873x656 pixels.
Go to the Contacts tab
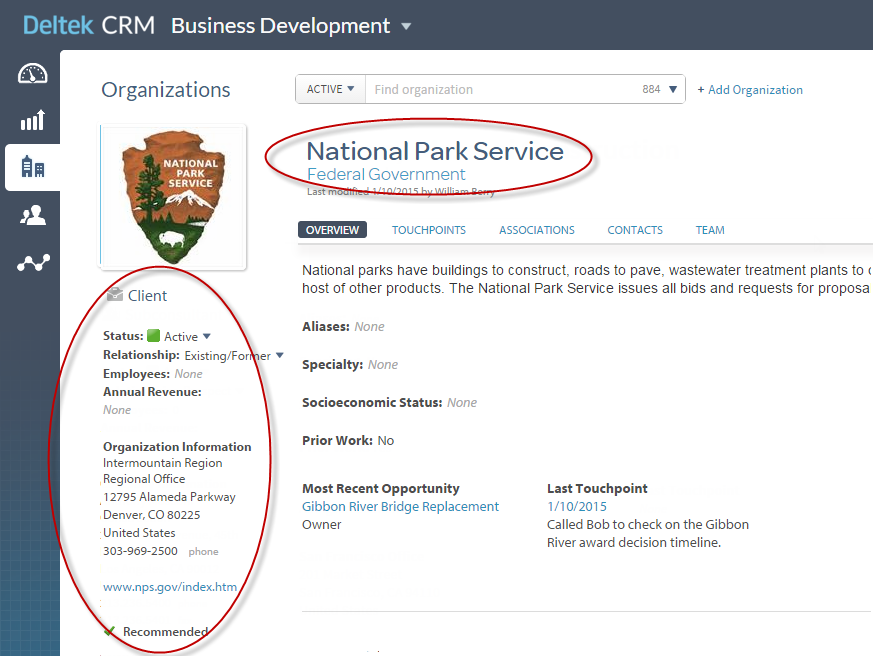tap(635, 230)
